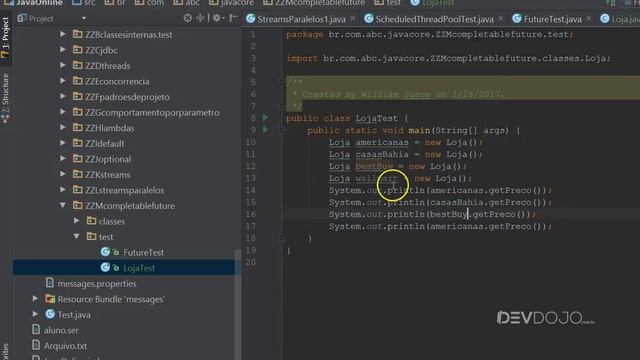Select aluno.ser file

point(61,330)
